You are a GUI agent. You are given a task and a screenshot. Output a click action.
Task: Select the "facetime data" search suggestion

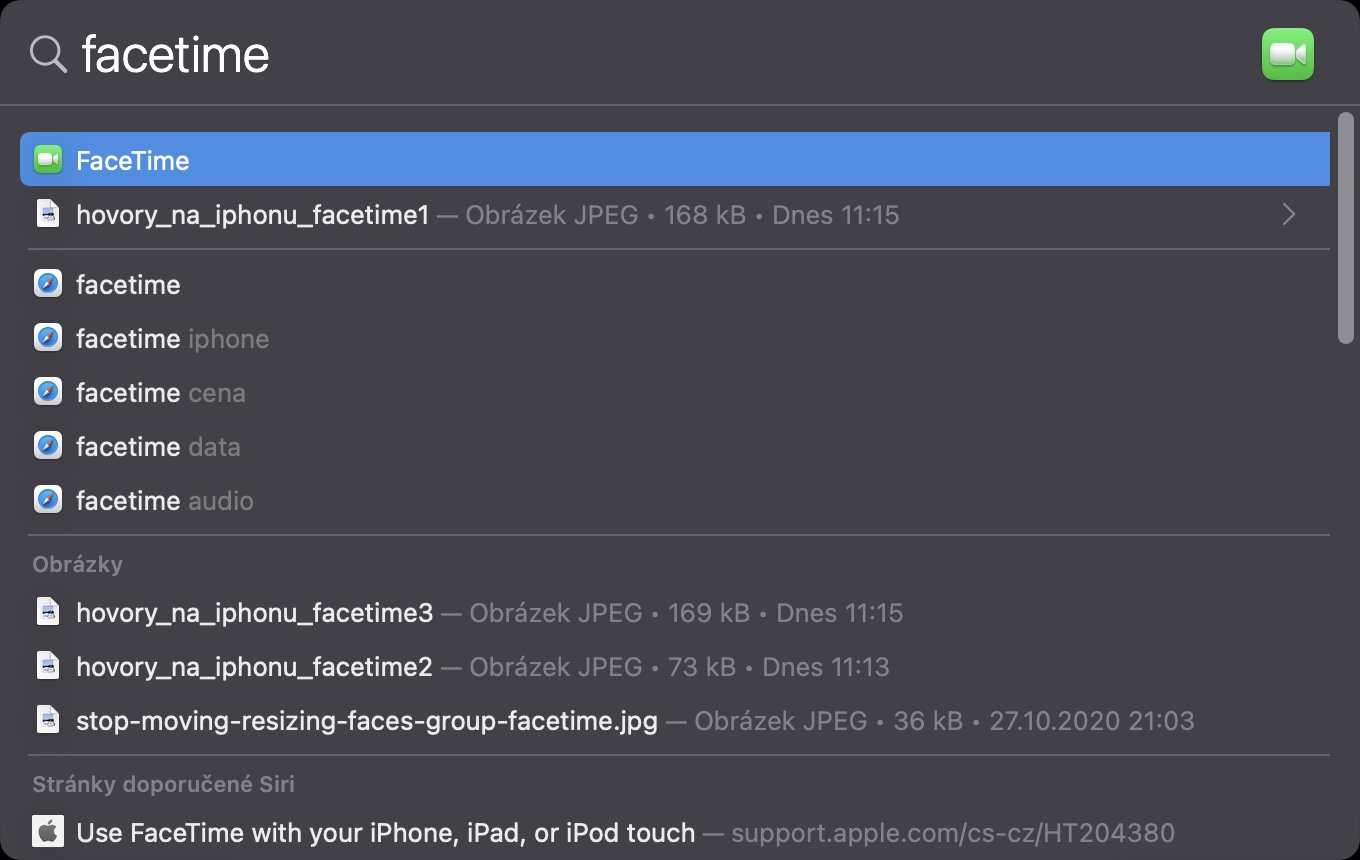pos(158,446)
